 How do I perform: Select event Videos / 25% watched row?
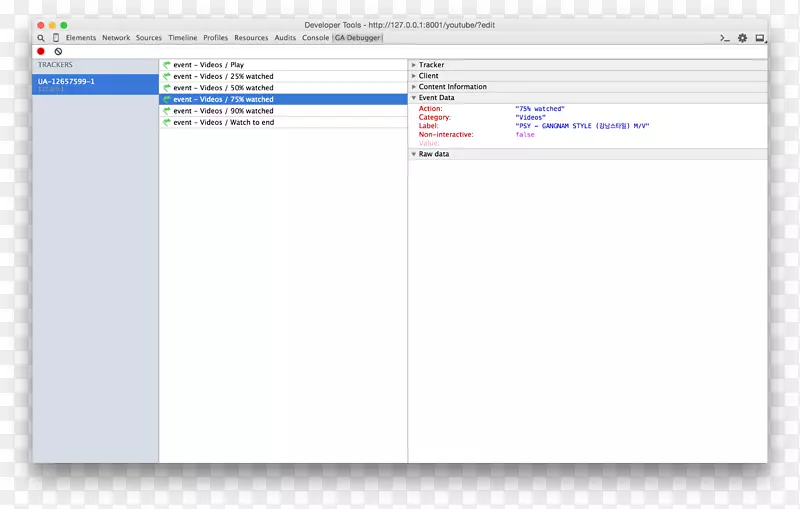point(283,77)
